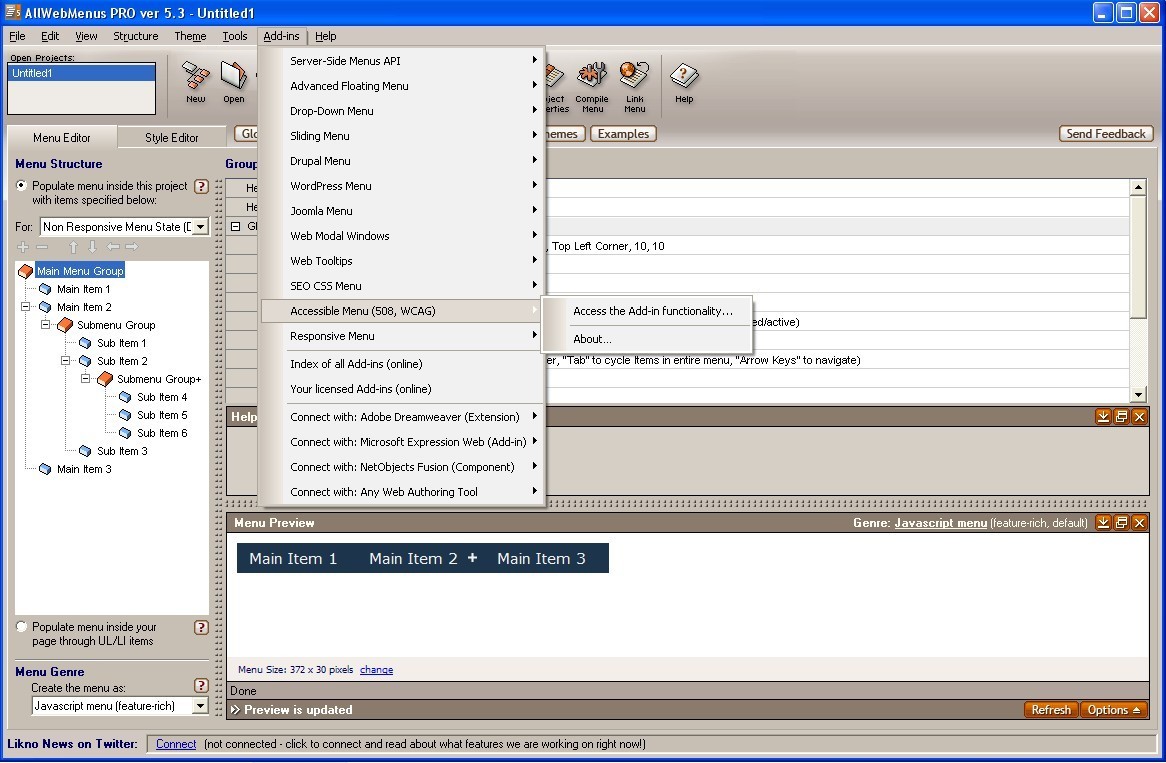This screenshot has height=763, width=1166.
Task: Collapse the Submenu Group tree node
Action: 45,324
